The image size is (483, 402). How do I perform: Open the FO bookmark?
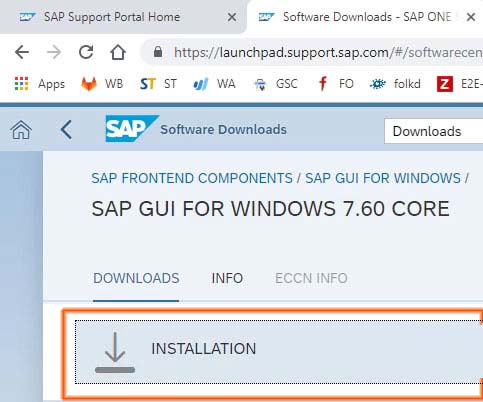pos(336,84)
